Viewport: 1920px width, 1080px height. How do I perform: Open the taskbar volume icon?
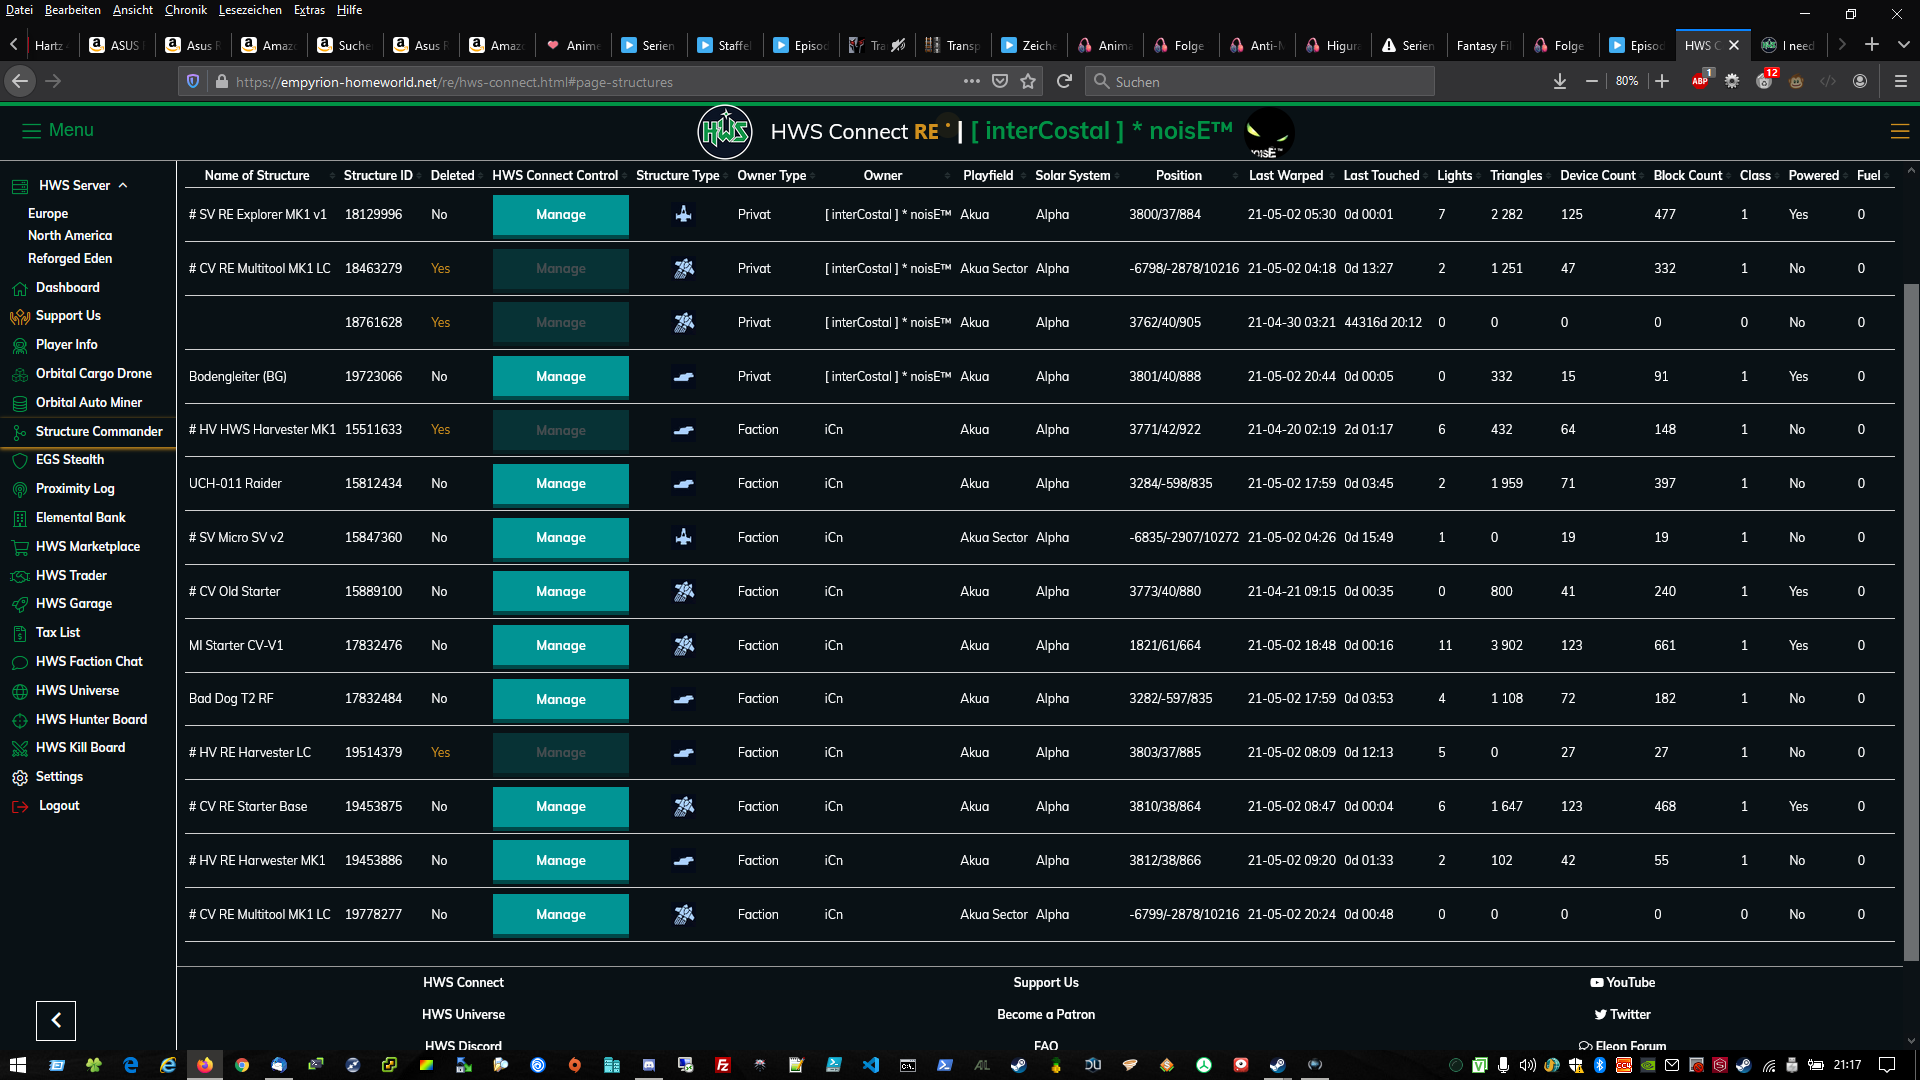(x=1527, y=1065)
